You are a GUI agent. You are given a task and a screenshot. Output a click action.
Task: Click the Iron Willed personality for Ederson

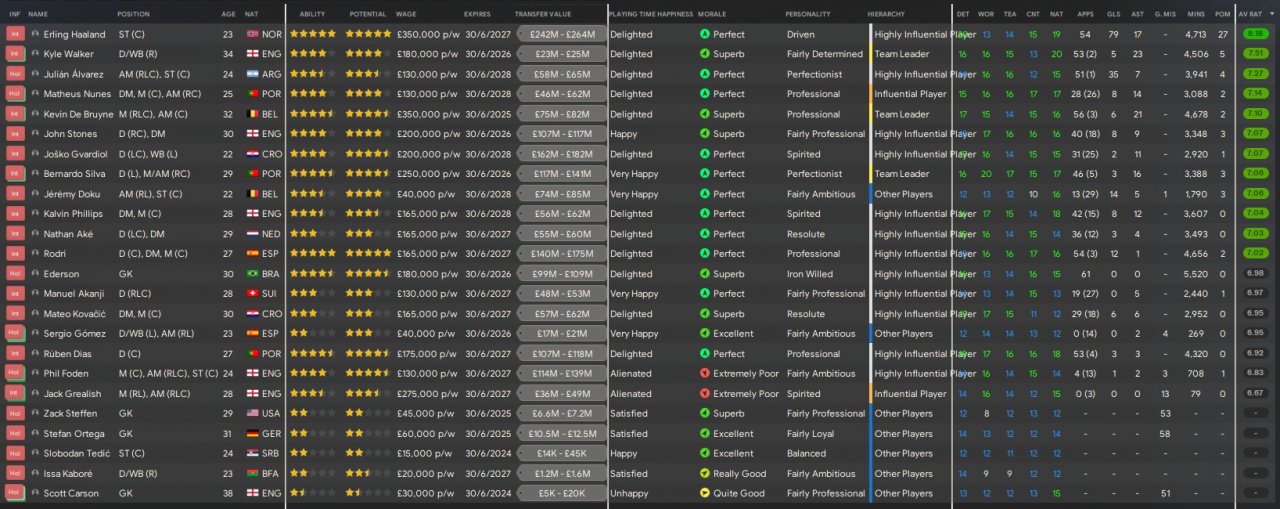(x=810, y=274)
